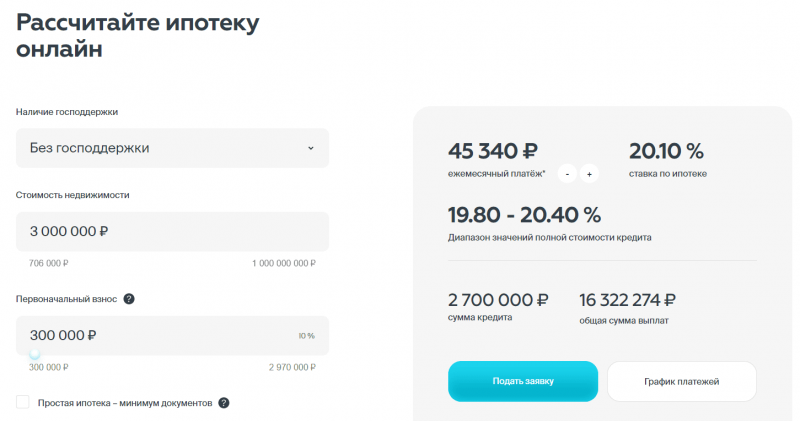Screen dimensions: 800x421
Task: Click the mortgage rate value 20.10 %
Action: click(666, 152)
